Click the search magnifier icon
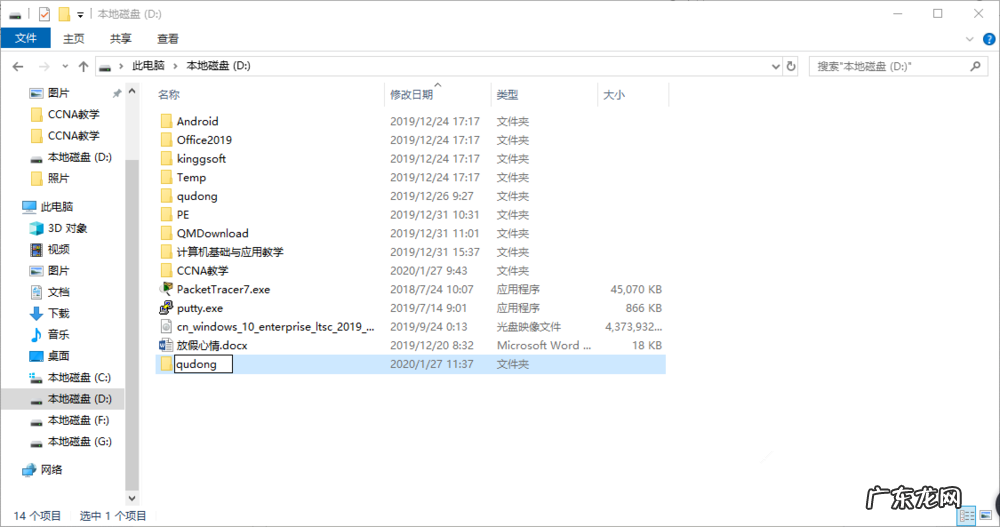The height and width of the screenshot is (527, 1000). click(x=975, y=66)
